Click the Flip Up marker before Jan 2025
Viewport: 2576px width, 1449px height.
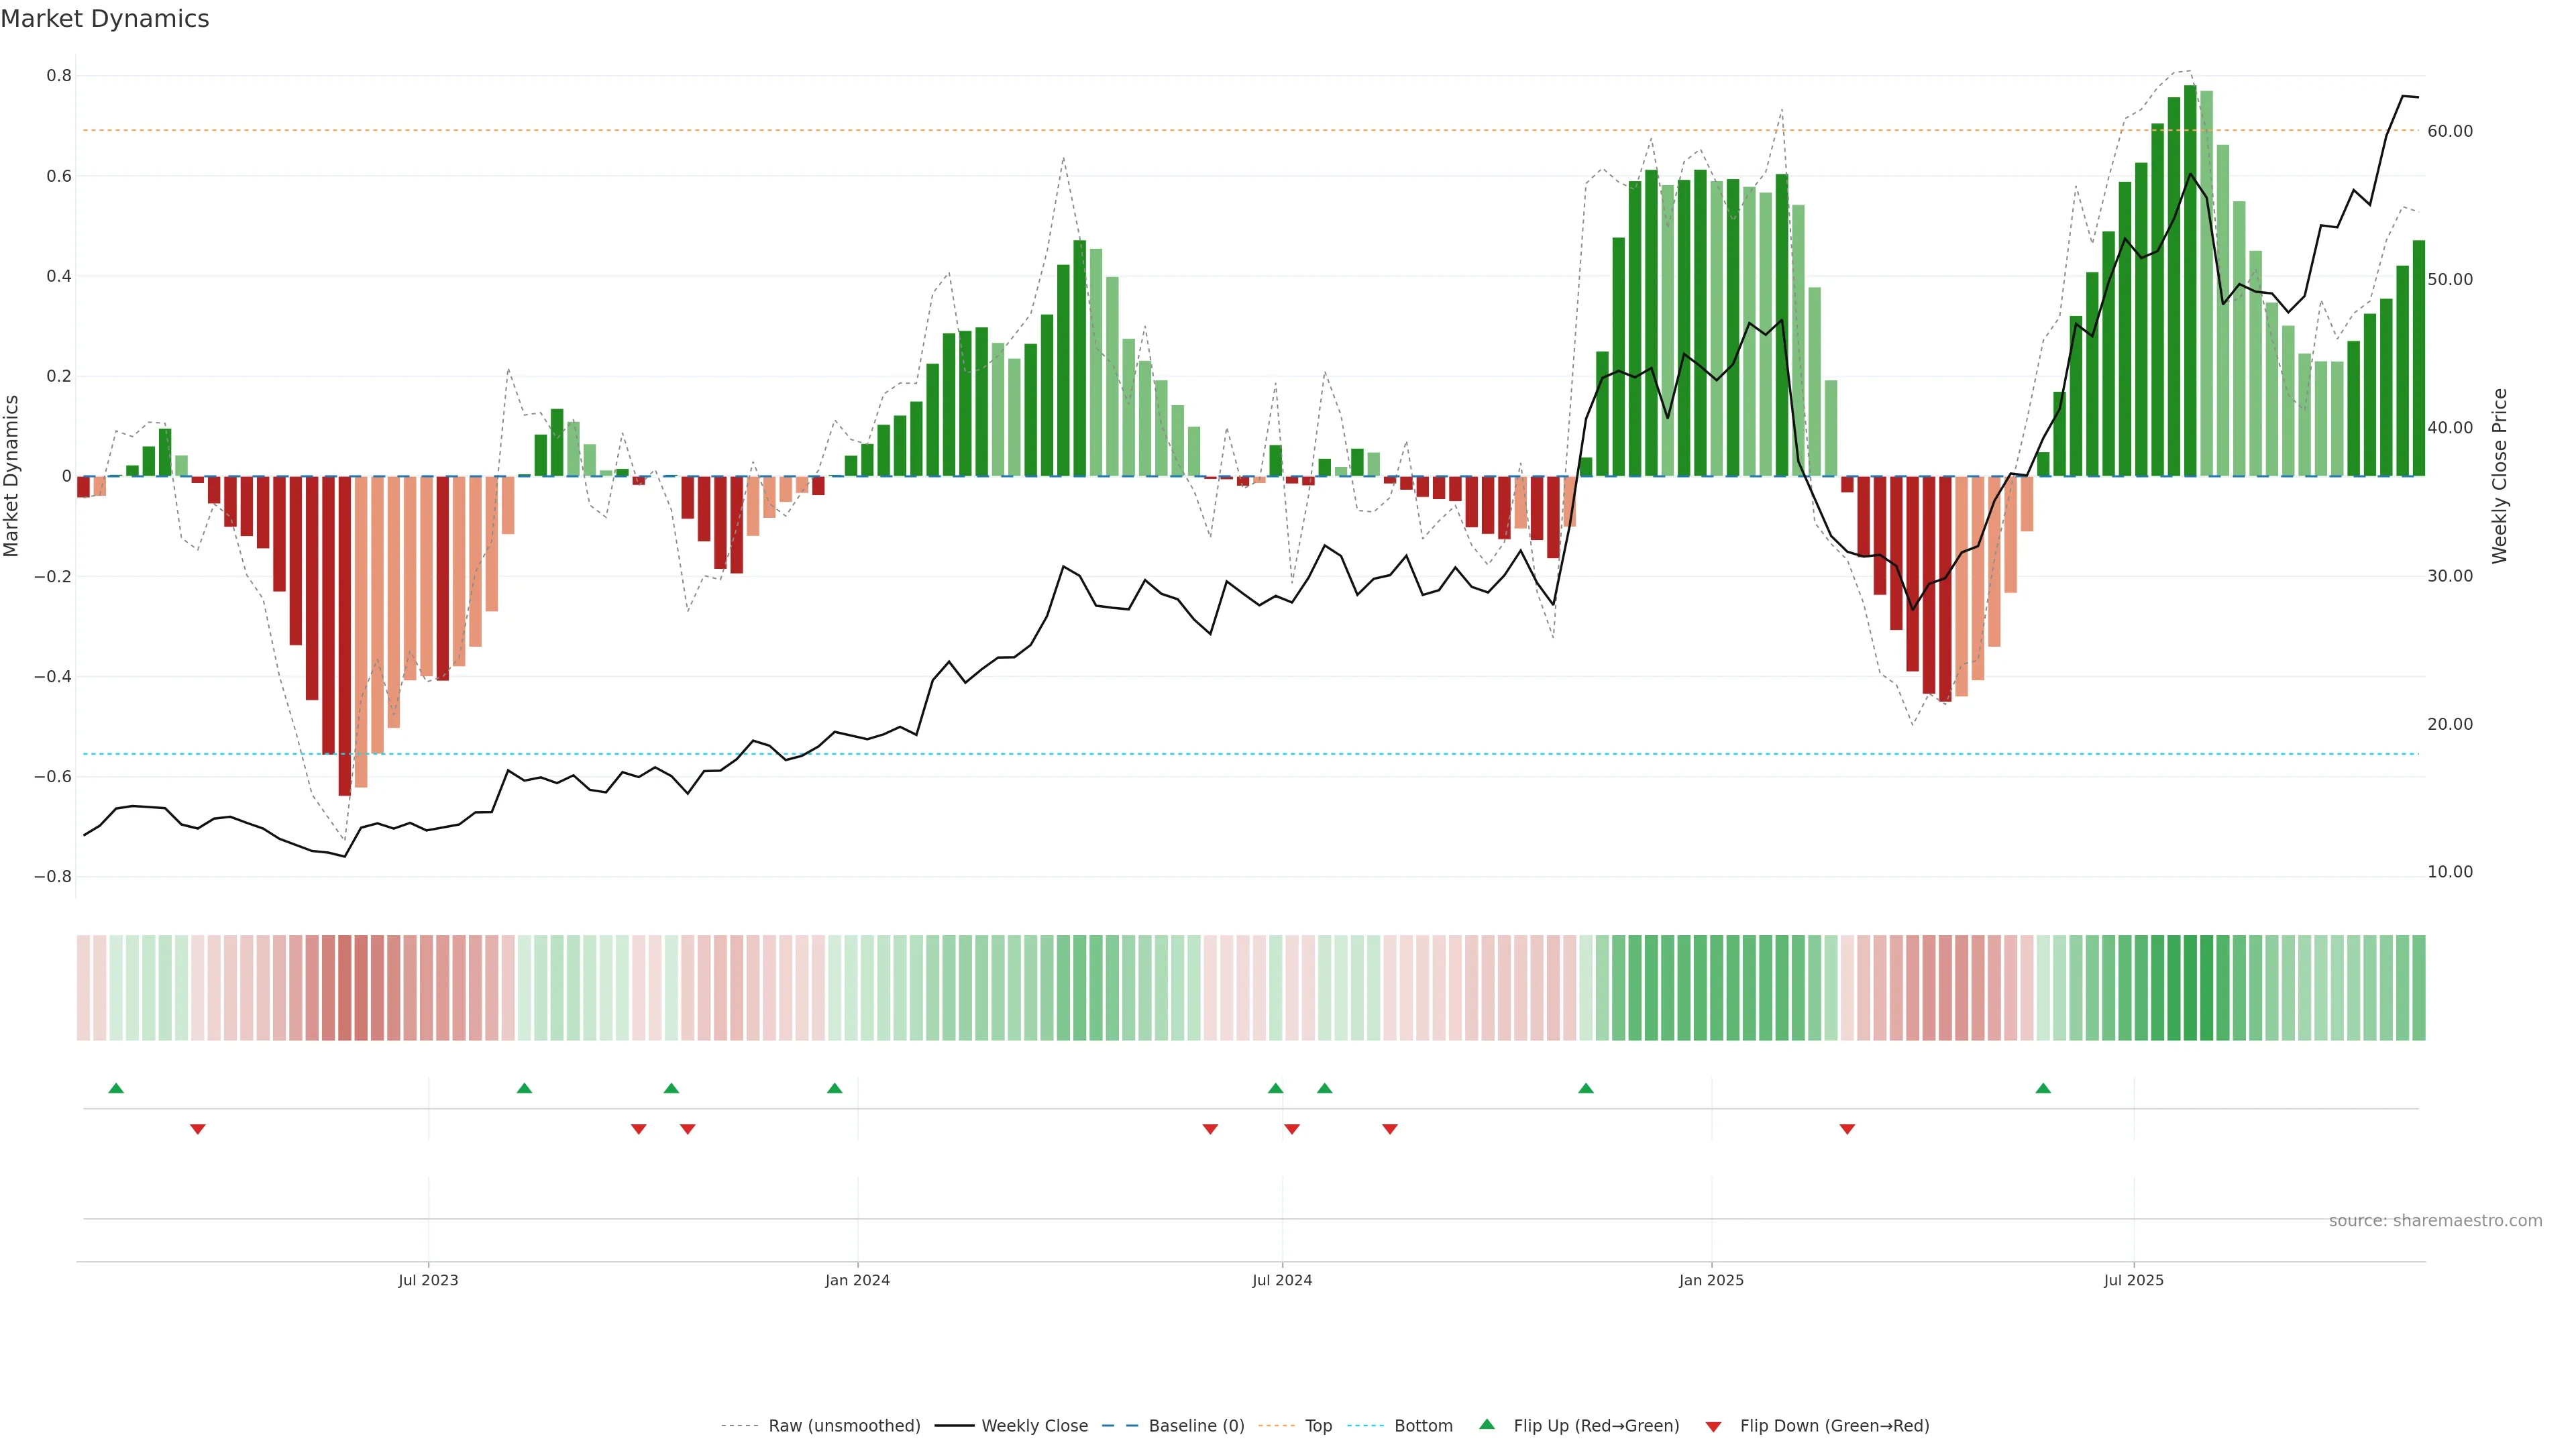pos(1586,1088)
